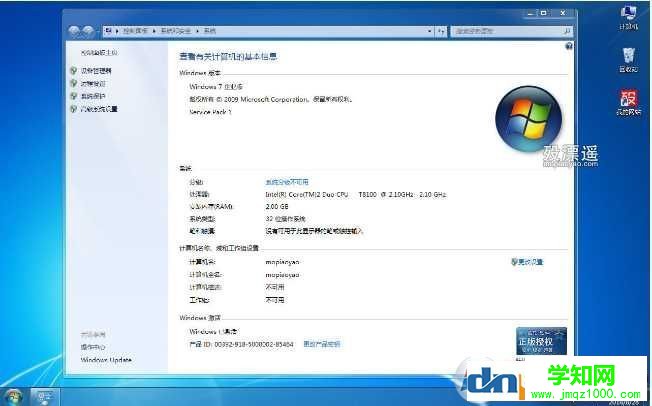This screenshot has width=652, height=406.
Task: Expand the arrow after 系统和安全 breadcrumb
Action: [x=198, y=31]
